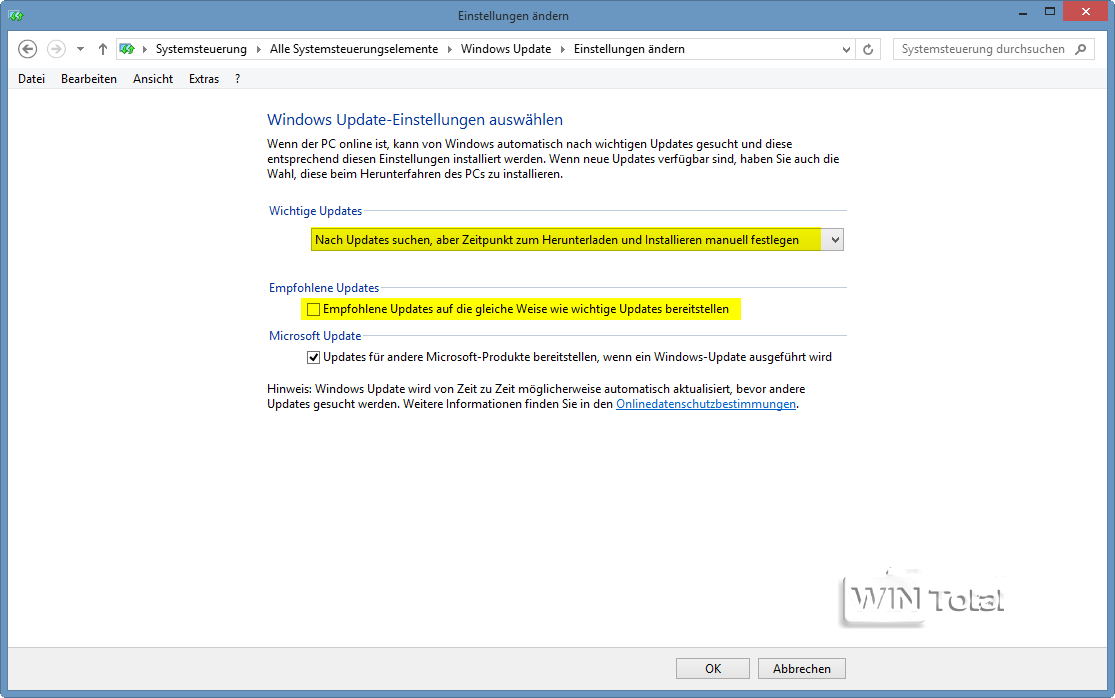The width and height of the screenshot is (1115, 698).
Task: Click the Wichtige Updates section label
Action: [x=316, y=211]
